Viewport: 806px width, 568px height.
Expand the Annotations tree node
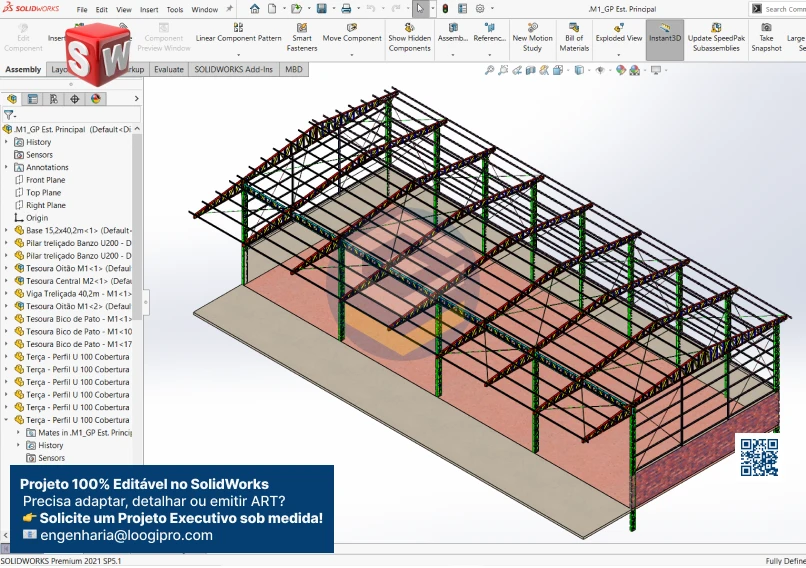pyautogui.click(x=6, y=167)
